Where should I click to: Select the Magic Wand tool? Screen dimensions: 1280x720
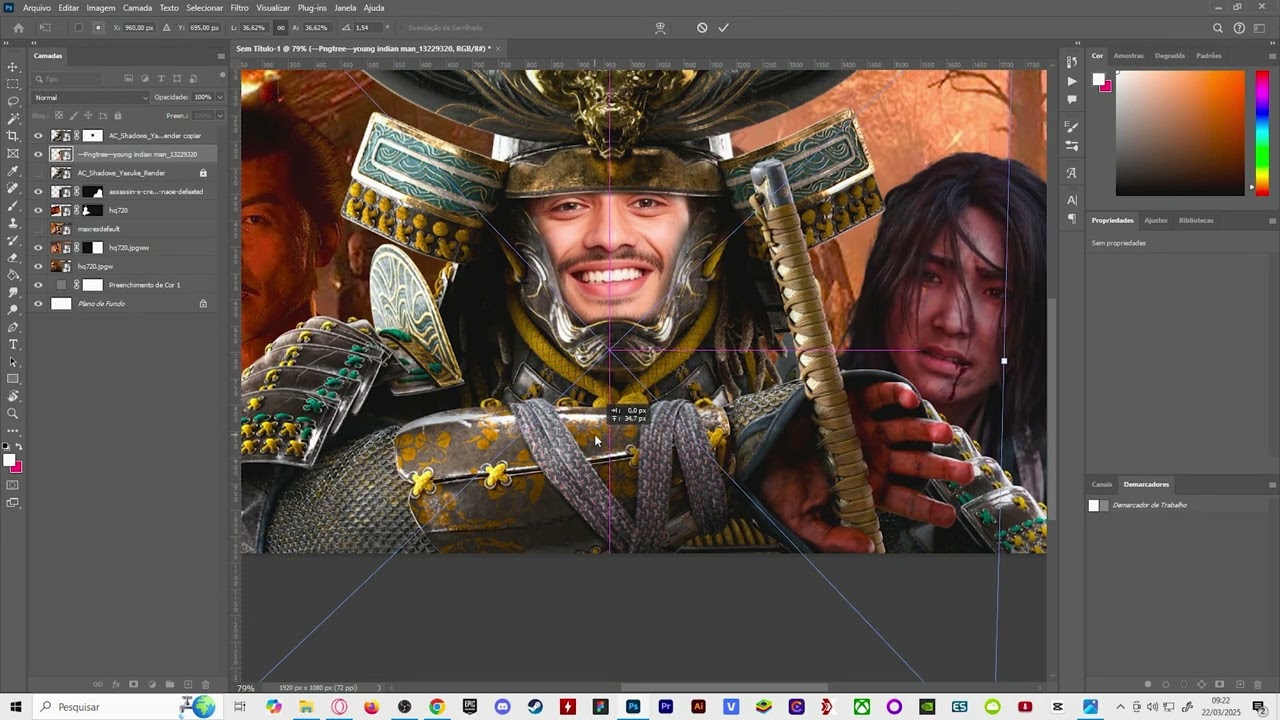pos(13,118)
